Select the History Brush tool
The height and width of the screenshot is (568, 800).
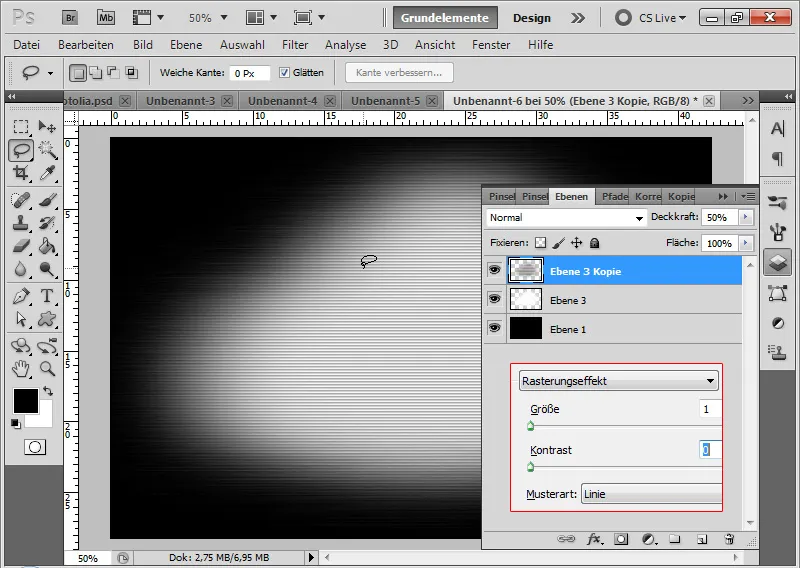[47, 223]
